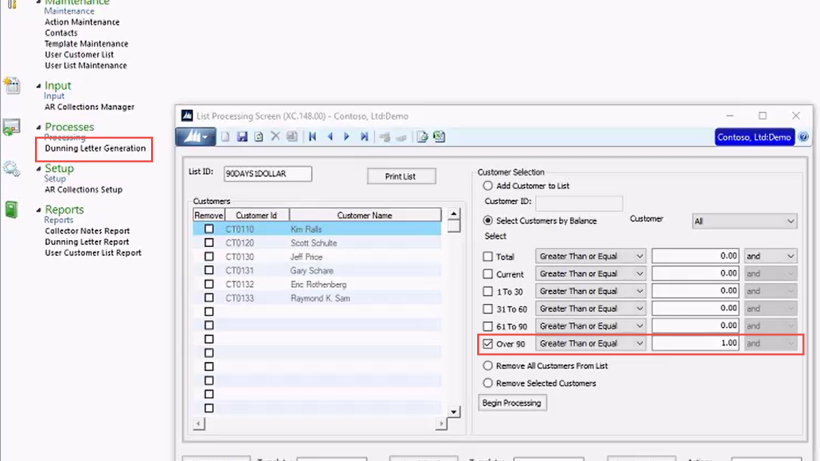
Task: Open the 31 To 60 operator dropdown
Action: pos(590,308)
